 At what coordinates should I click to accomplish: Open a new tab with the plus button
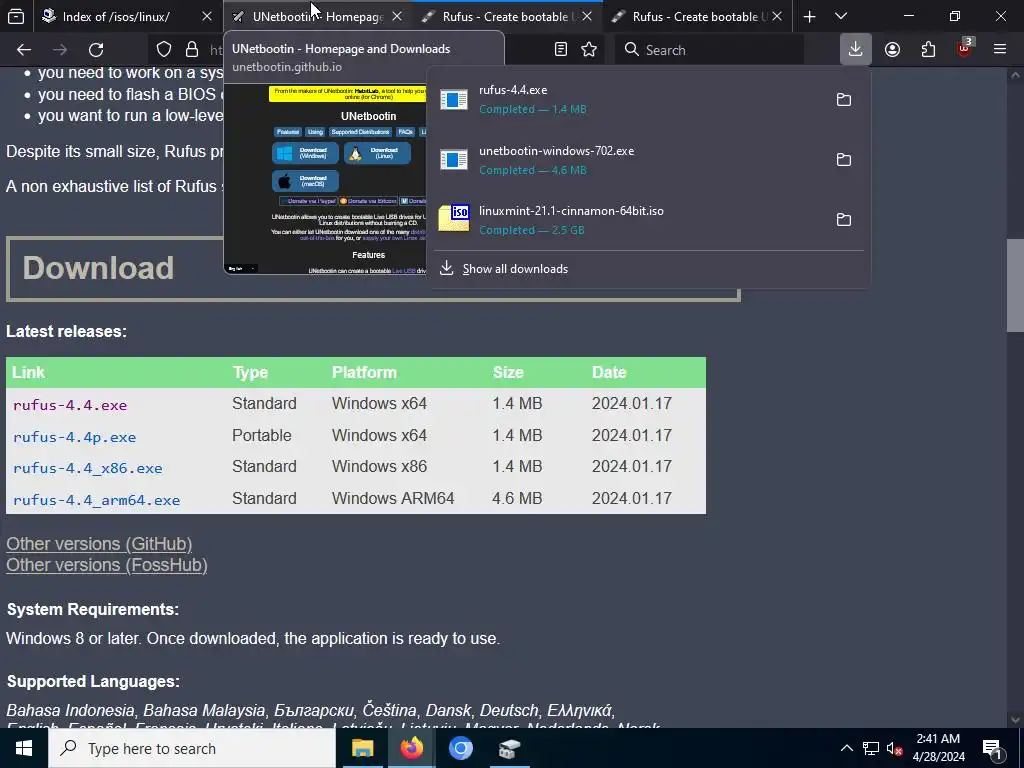click(x=809, y=16)
